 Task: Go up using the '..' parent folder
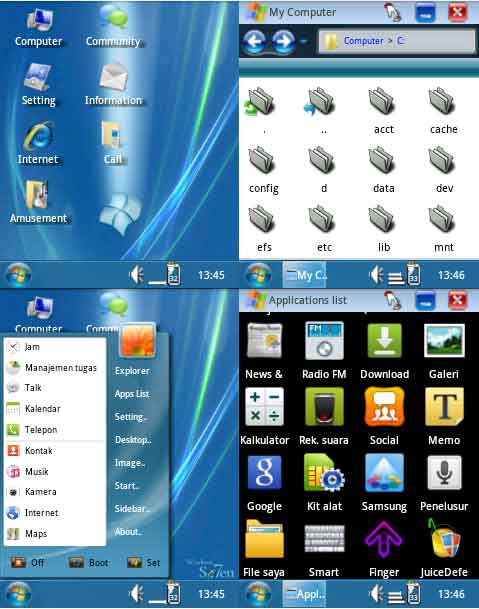pyautogui.click(x=321, y=111)
